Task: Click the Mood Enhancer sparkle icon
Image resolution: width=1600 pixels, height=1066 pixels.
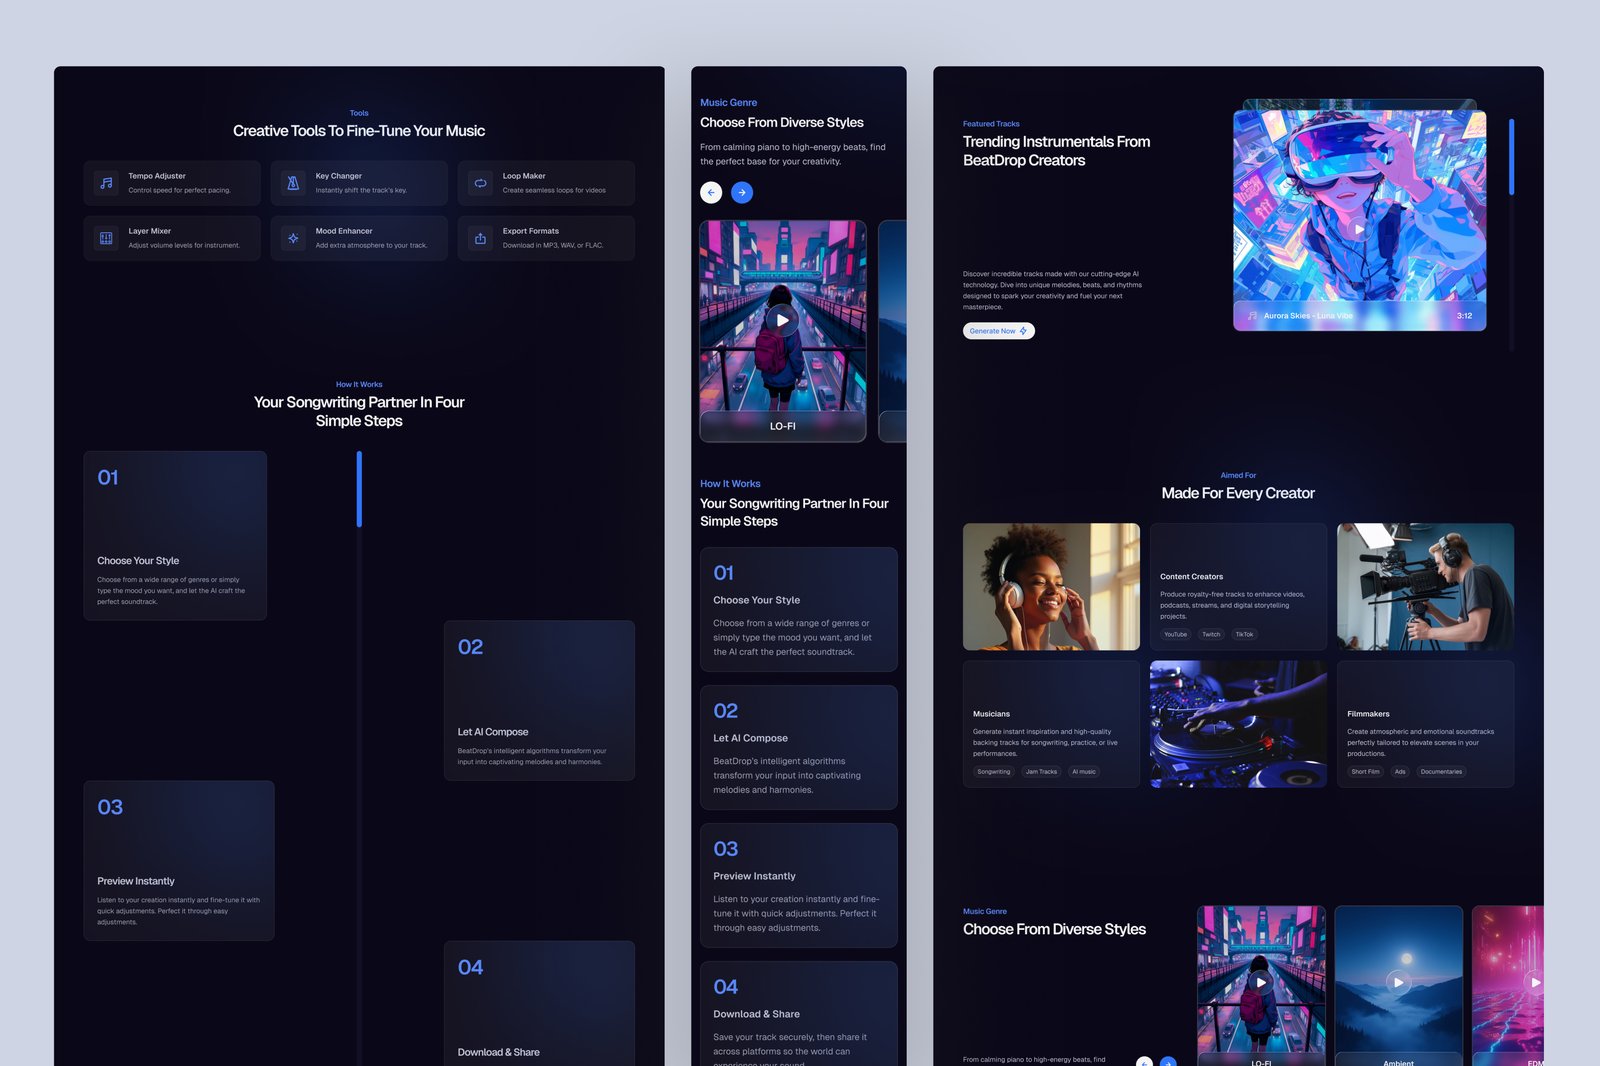Action: 293,237
